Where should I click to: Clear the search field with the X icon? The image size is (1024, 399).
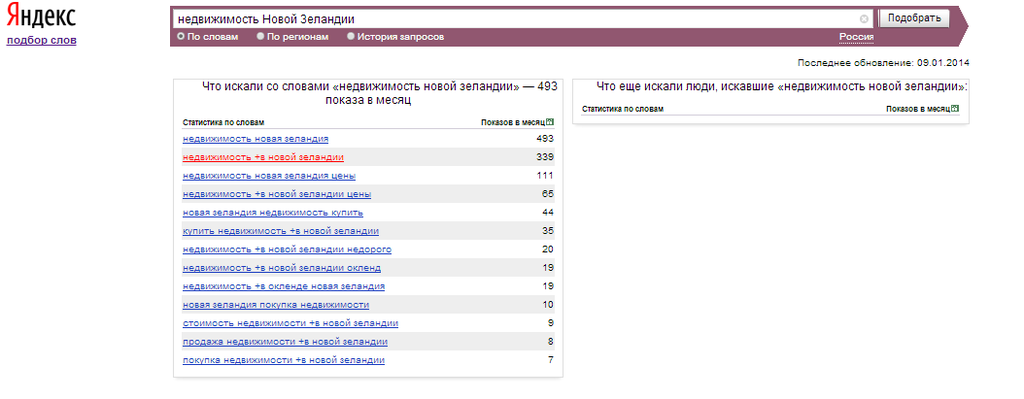(x=864, y=19)
